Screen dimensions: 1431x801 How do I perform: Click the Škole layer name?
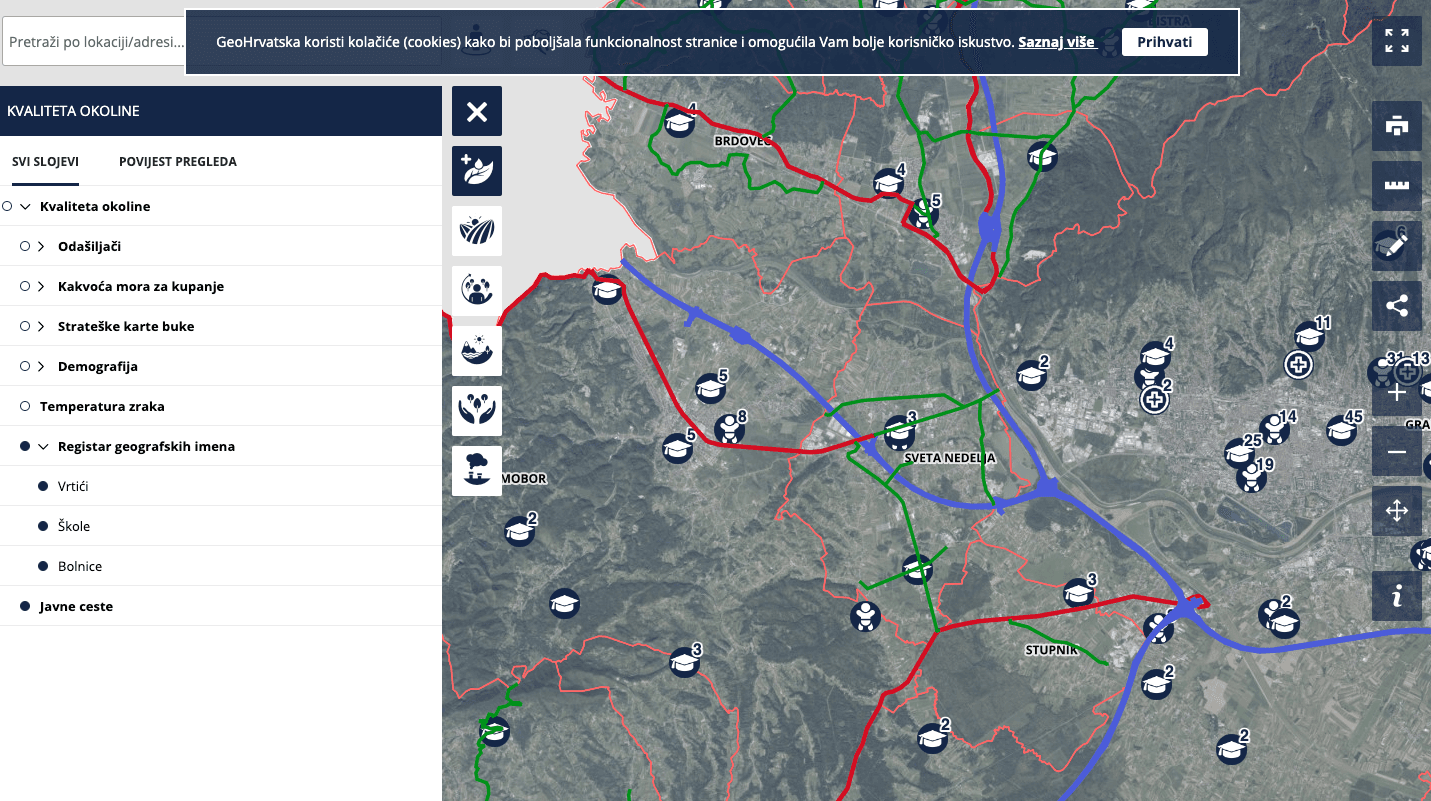click(x=74, y=526)
